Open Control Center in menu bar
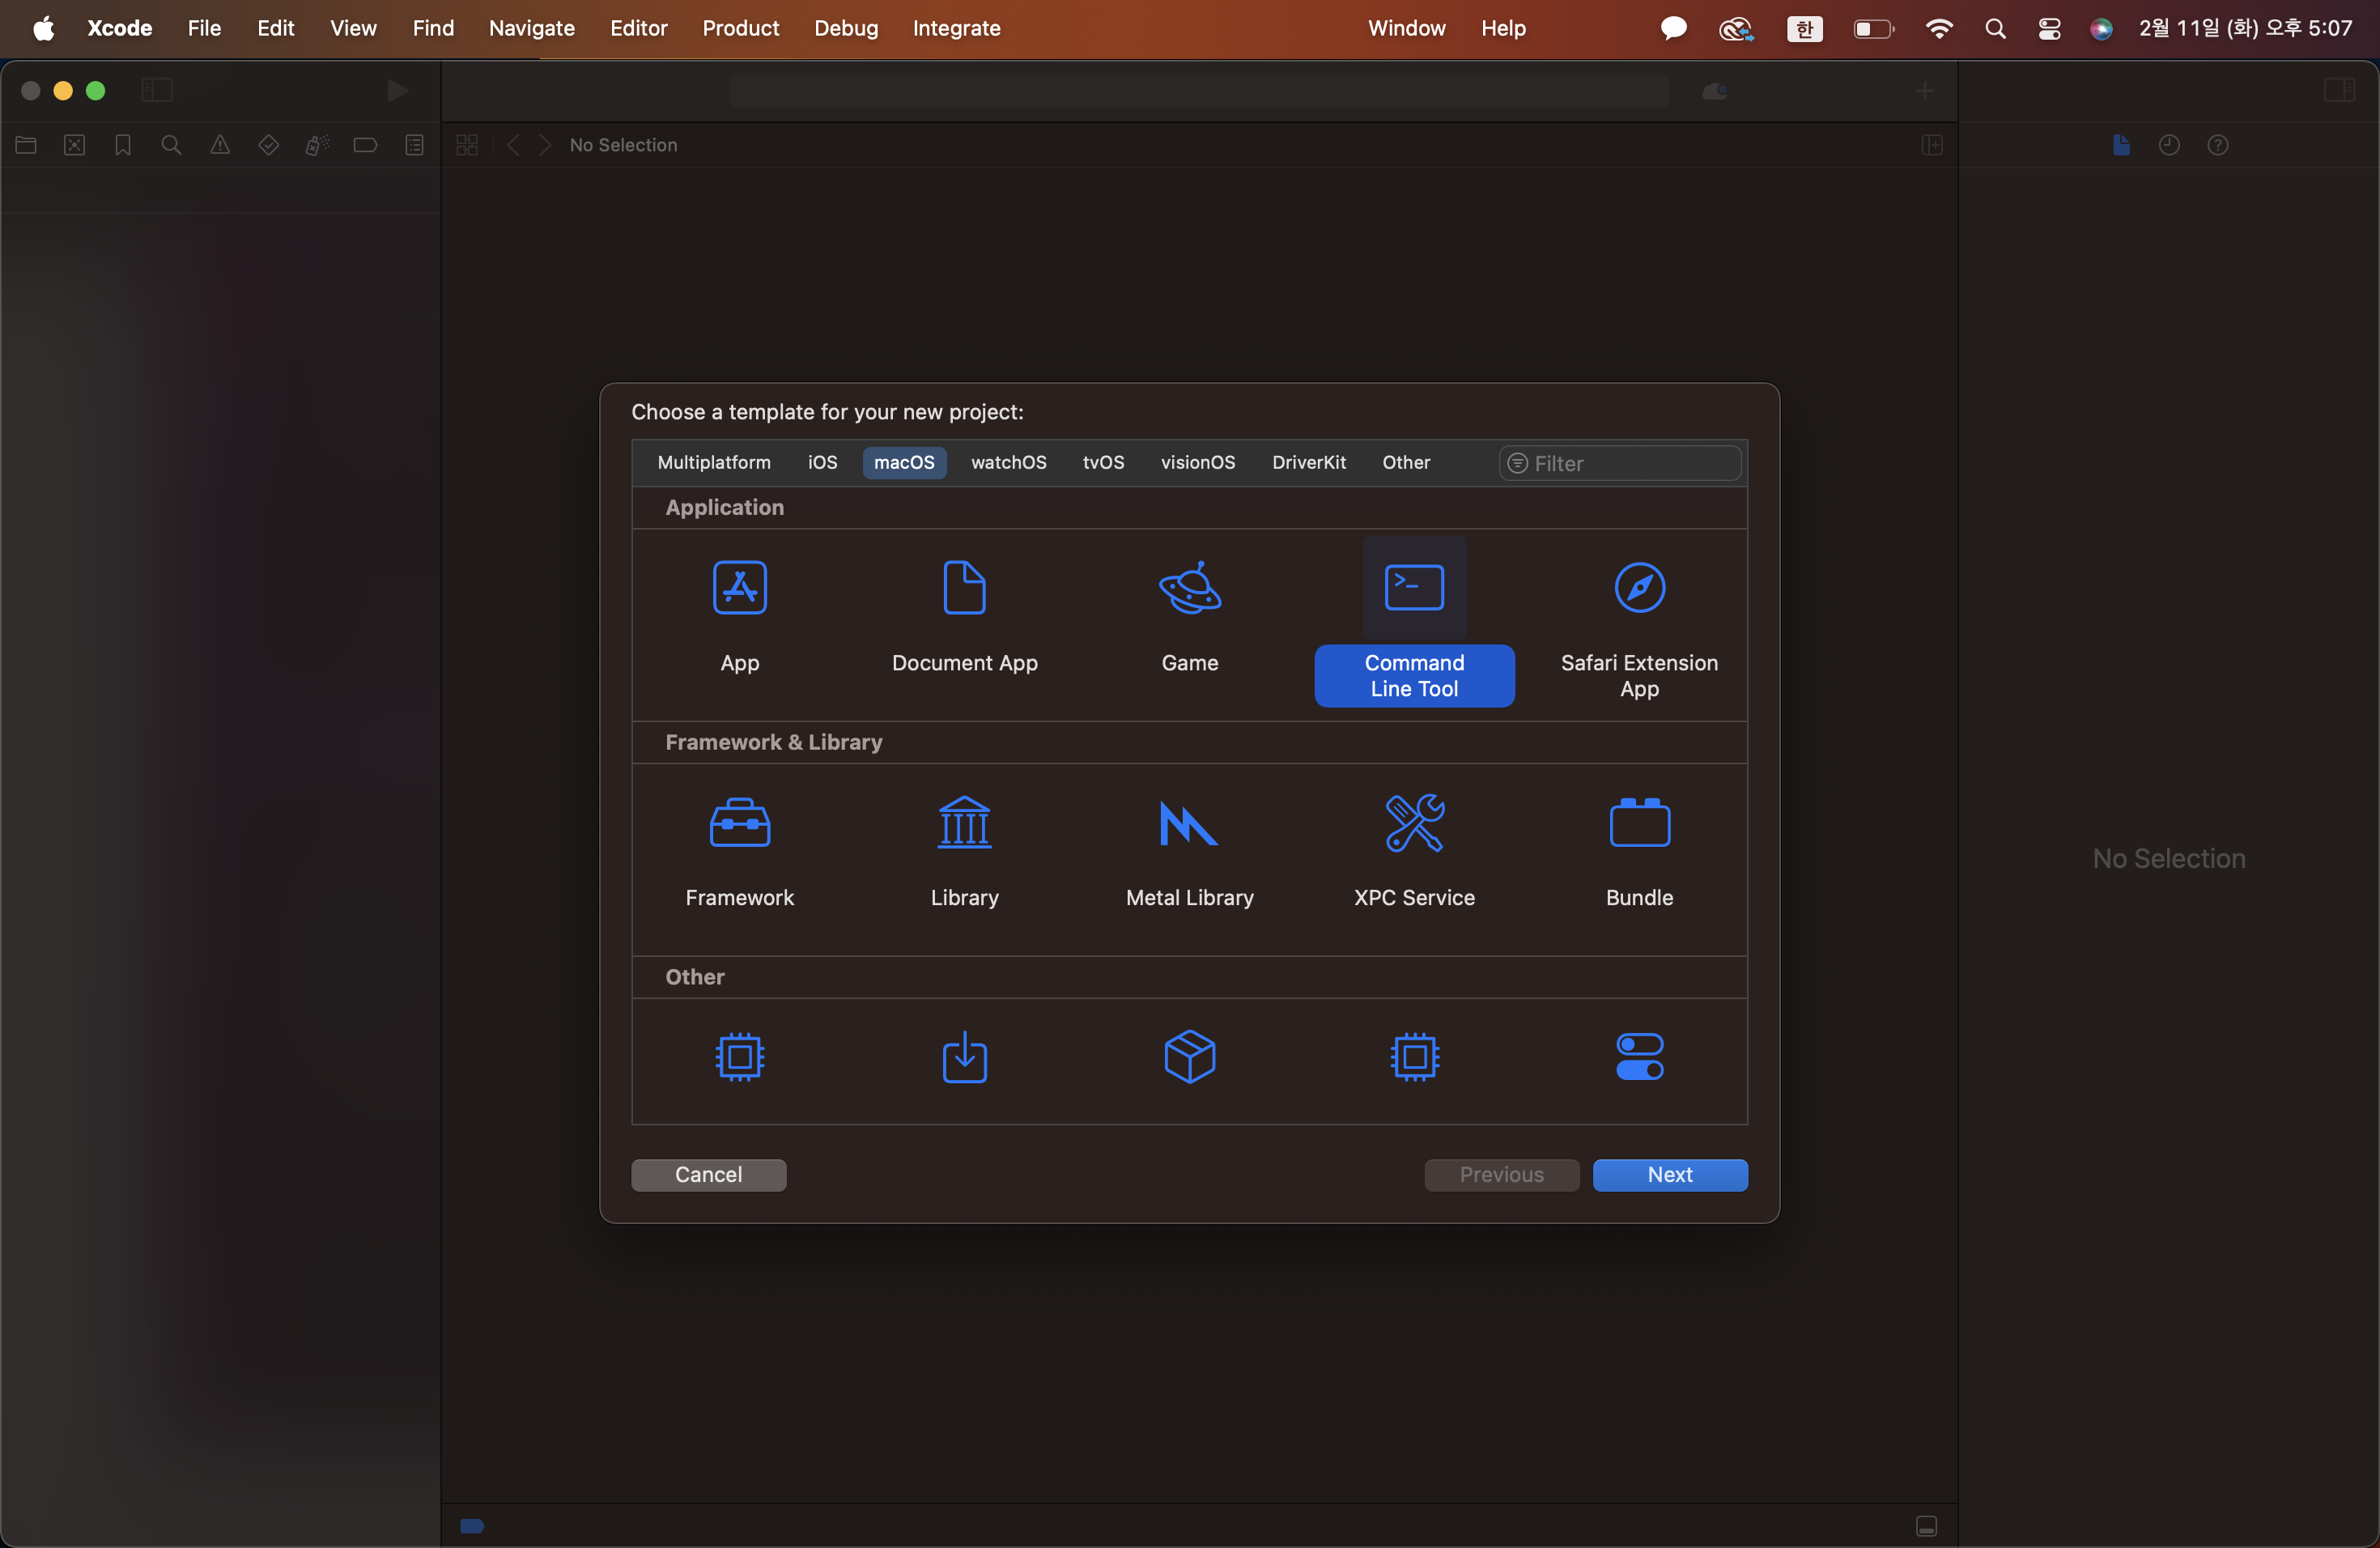Screen dimensions: 2380x1548 2048,28
